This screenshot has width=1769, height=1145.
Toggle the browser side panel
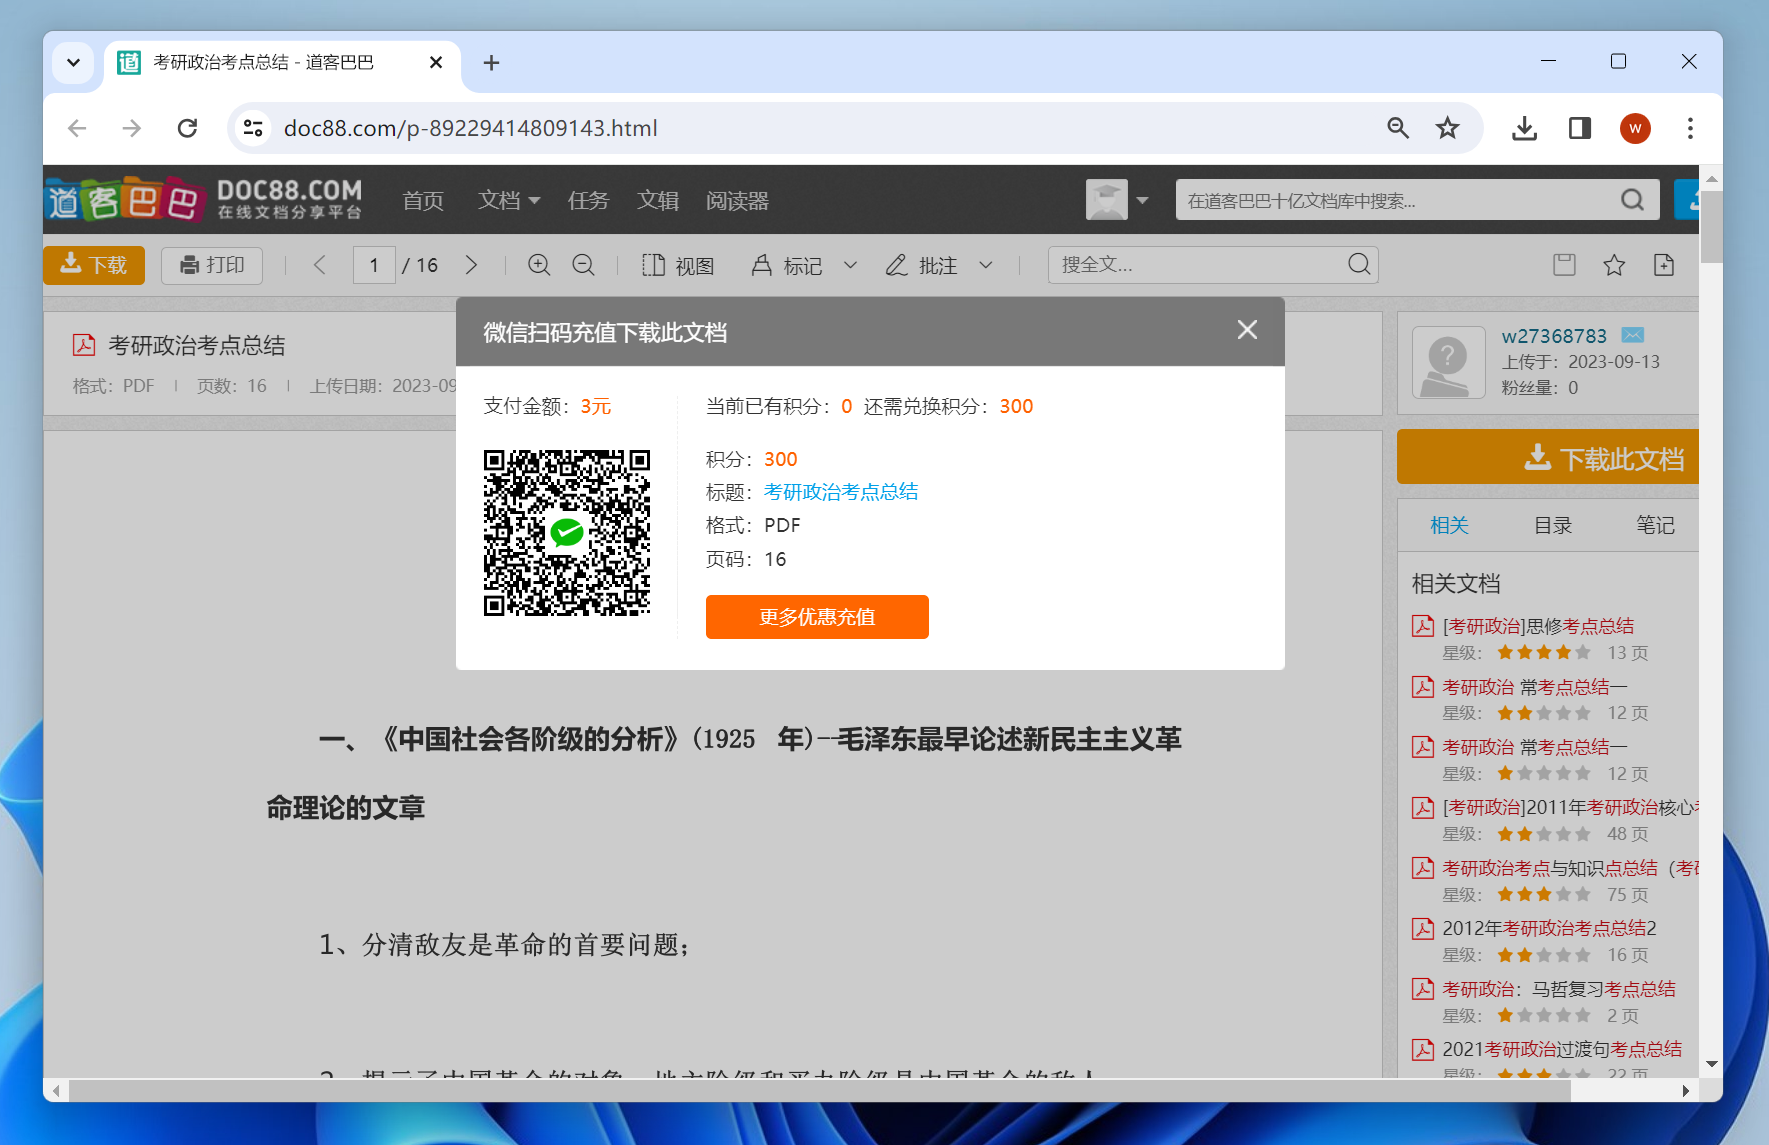tap(1580, 128)
